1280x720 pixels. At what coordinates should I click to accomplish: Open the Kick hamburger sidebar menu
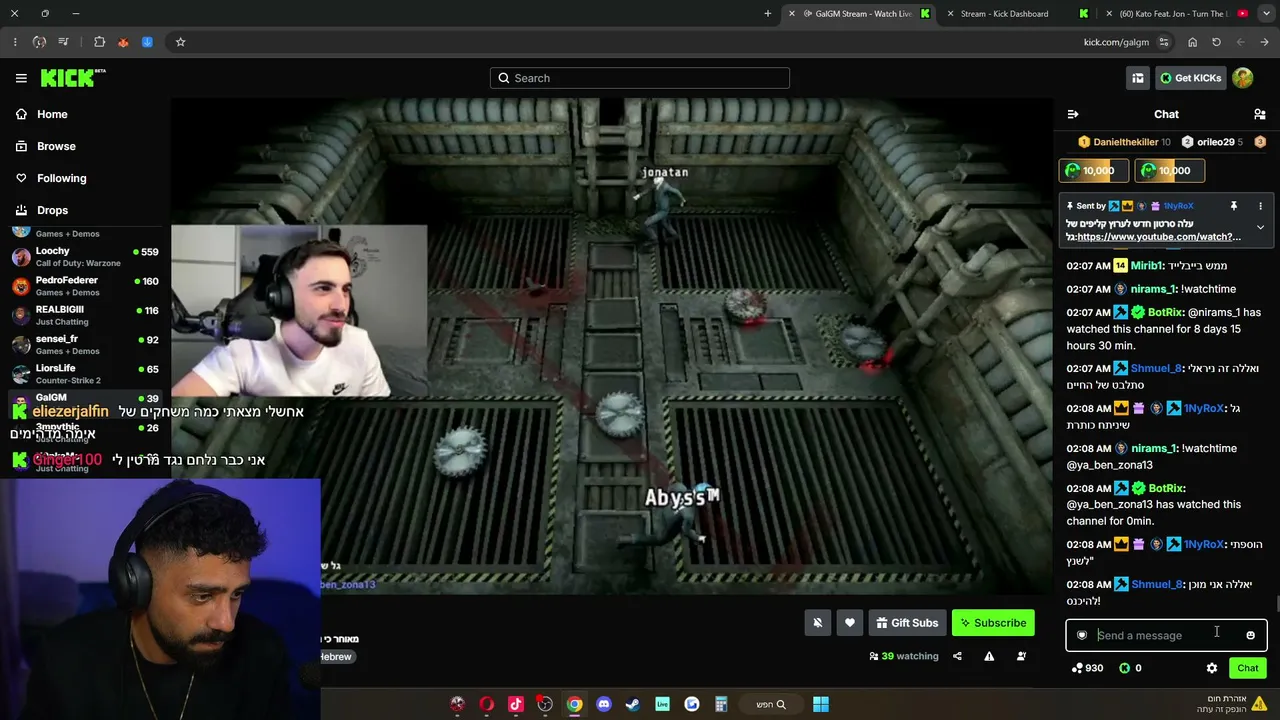21,78
